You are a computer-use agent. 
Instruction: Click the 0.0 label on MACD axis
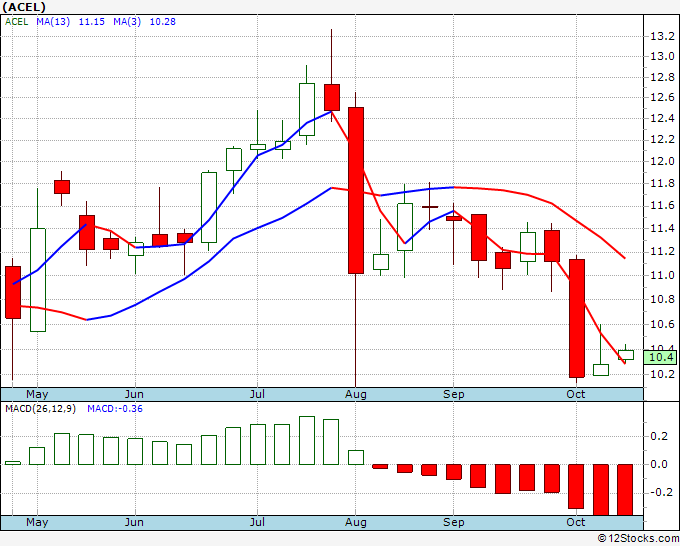click(x=659, y=464)
